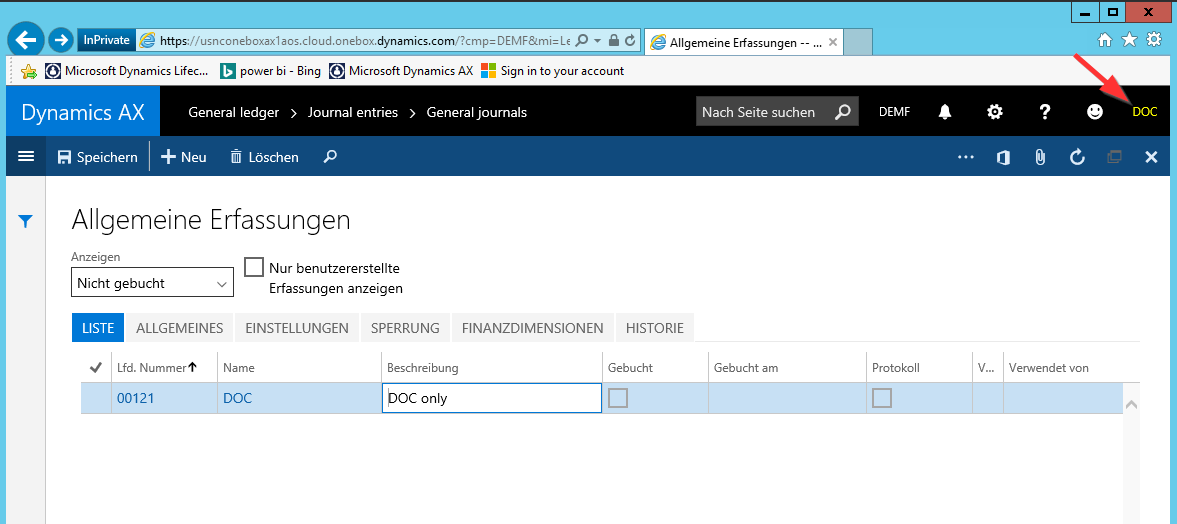This screenshot has width=1177, height=524.
Task: Toggle the Gebucht checkbox in row 00121
Action: tap(618, 398)
